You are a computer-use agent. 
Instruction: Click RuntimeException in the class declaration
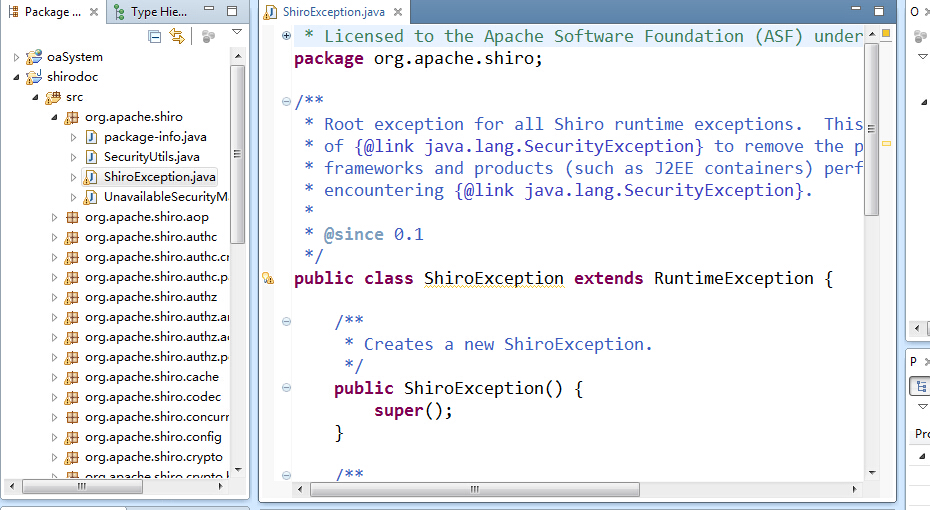734,278
